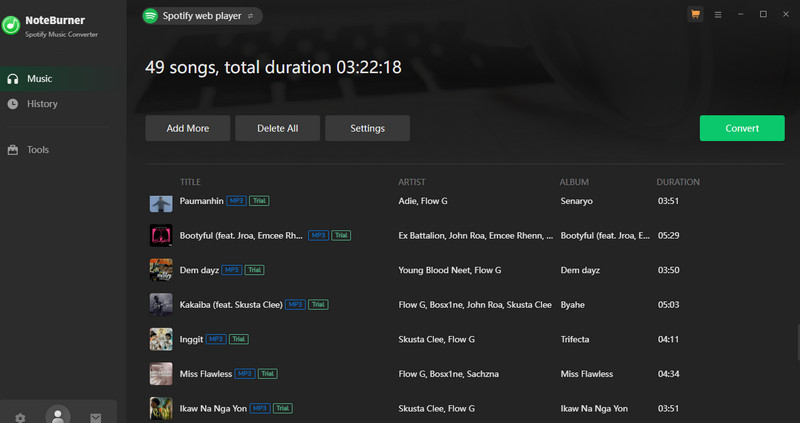
Task: Click the Kakaiba album thumbnail
Action: point(161,305)
